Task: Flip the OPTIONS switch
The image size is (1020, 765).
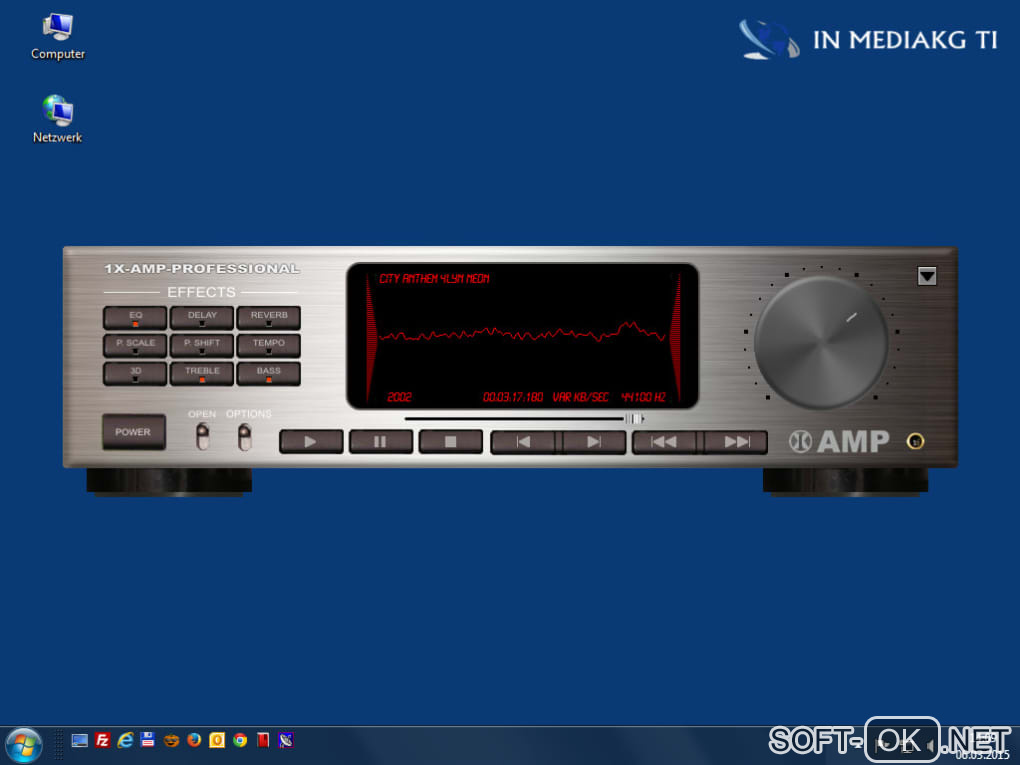Action: coord(245,436)
